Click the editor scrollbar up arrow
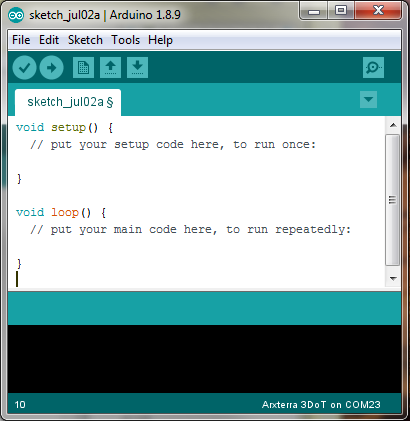This screenshot has width=410, height=421. [393, 125]
